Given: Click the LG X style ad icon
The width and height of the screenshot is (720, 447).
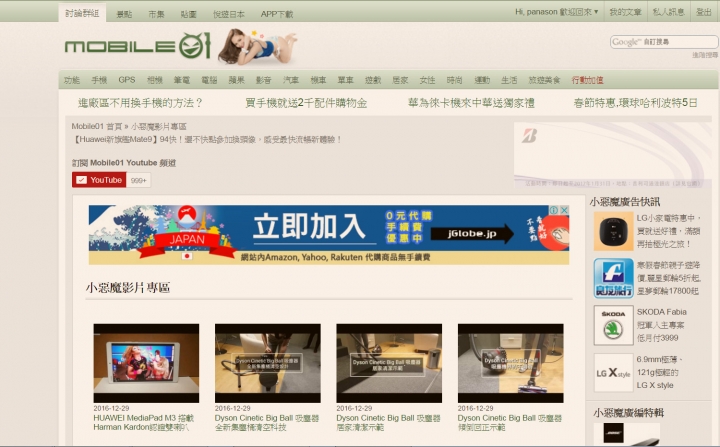Looking at the screenshot, I should point(613,373).
